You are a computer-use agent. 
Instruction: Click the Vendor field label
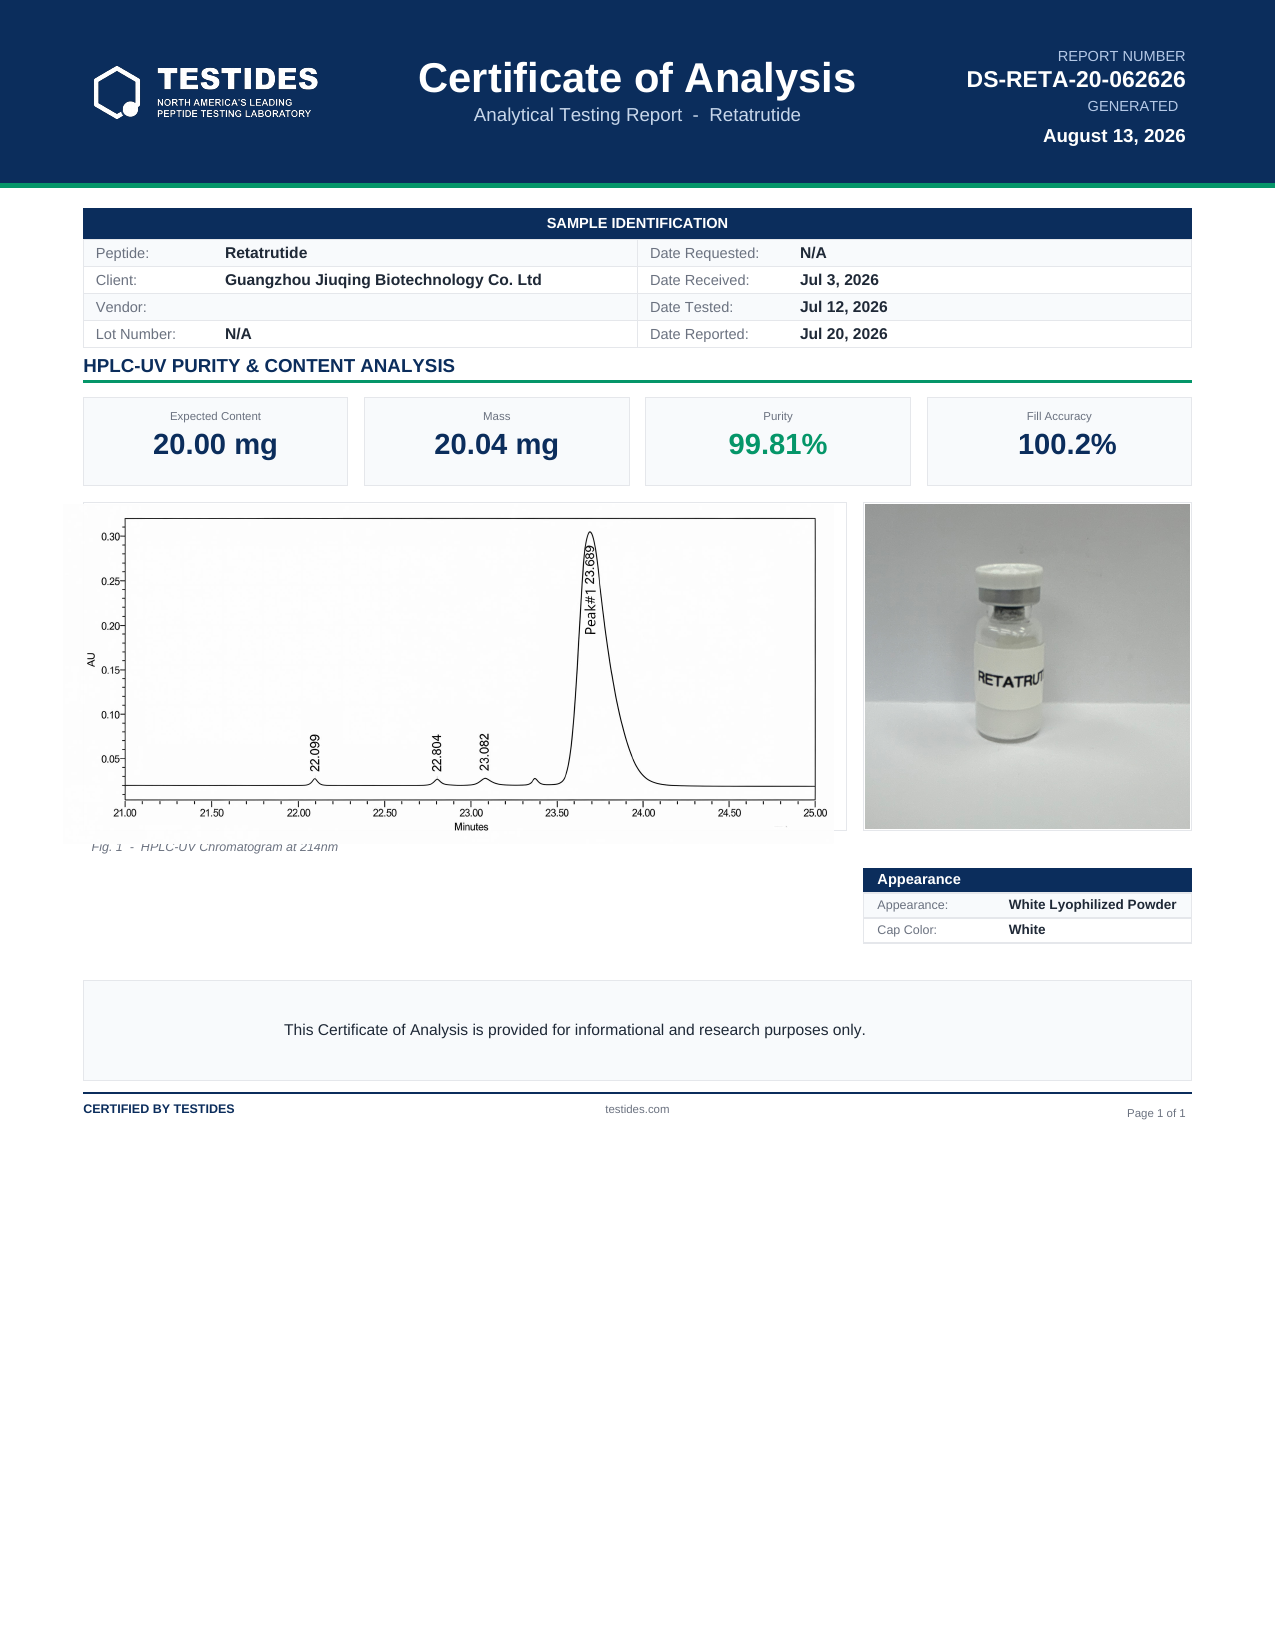pos(121,307)
